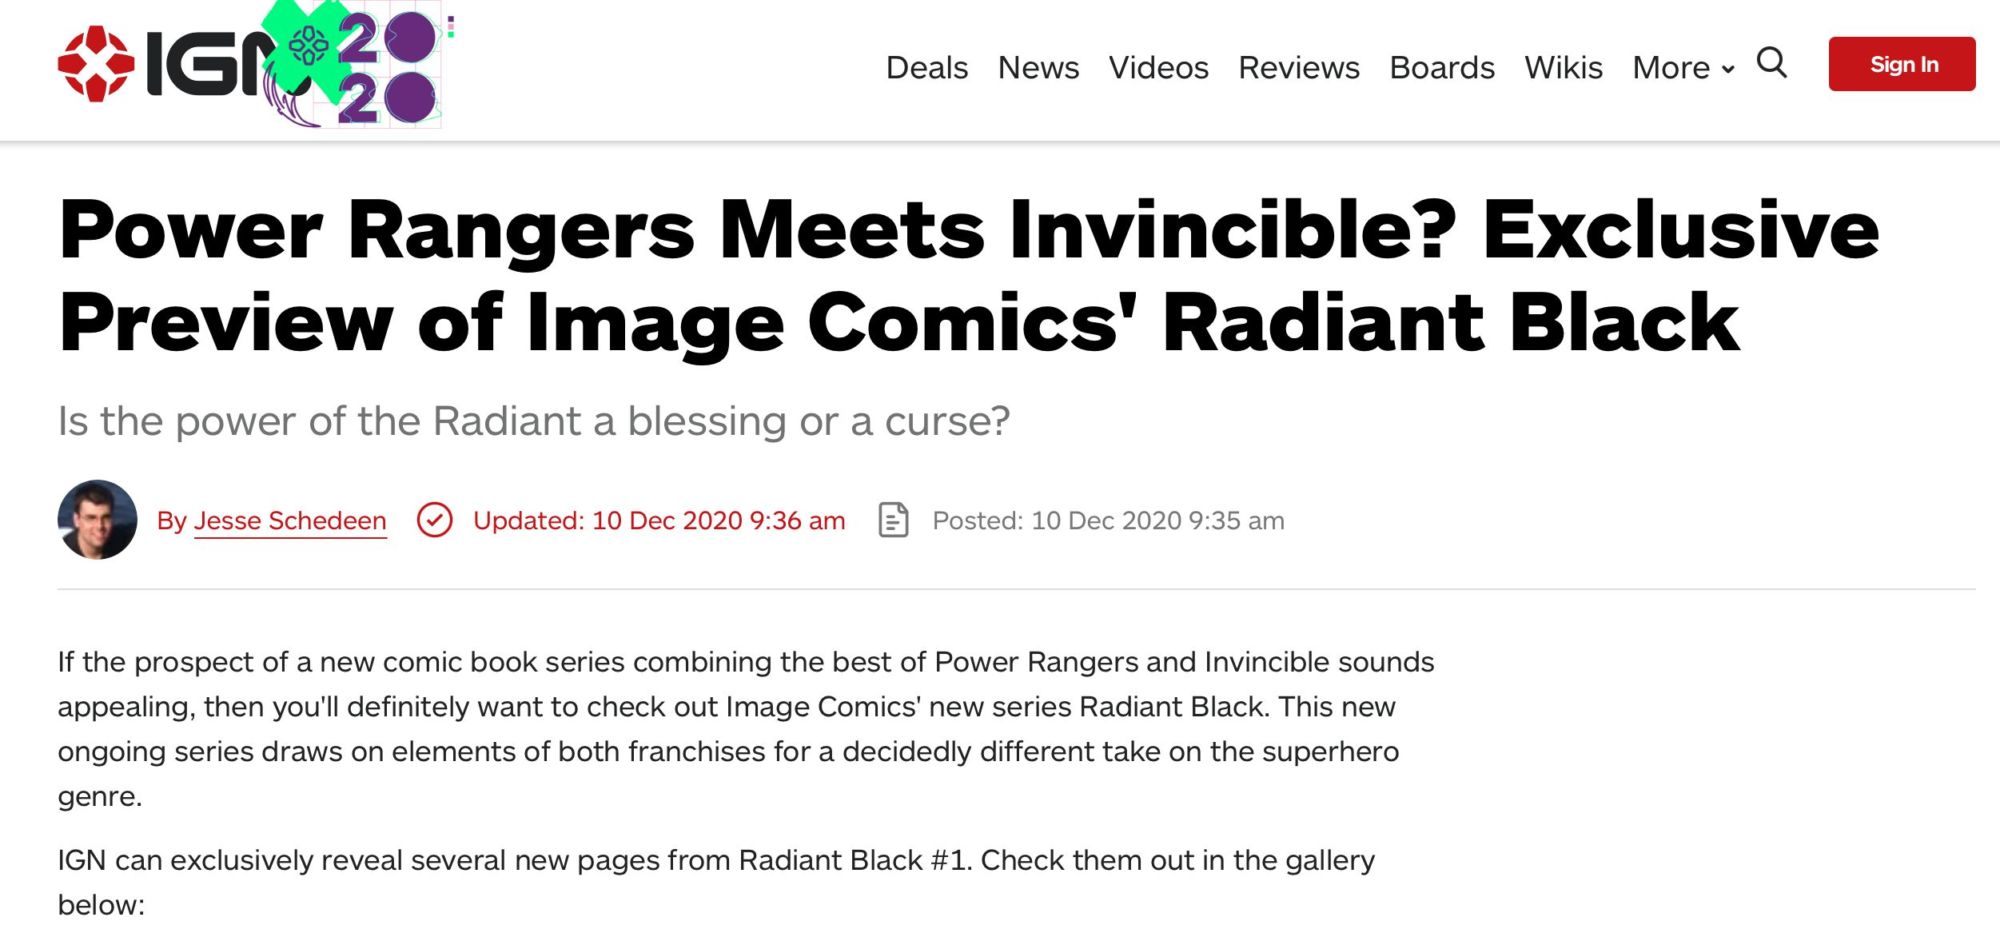Screen dimensions: 2000x937
Task: Click the updated checkmark circle icon
Action: coord(434,520)
